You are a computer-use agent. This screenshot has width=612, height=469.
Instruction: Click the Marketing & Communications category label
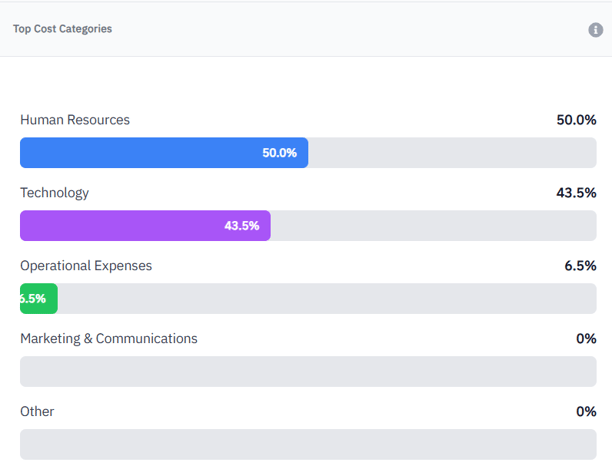click(x=109, y=339)
